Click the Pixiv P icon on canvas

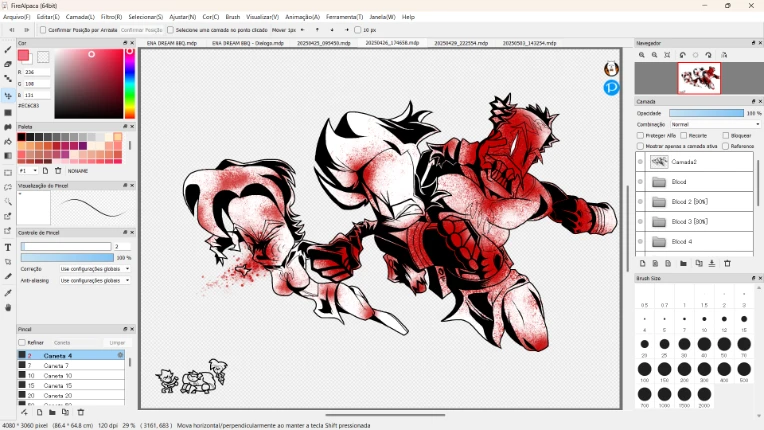tap(611, 88)
